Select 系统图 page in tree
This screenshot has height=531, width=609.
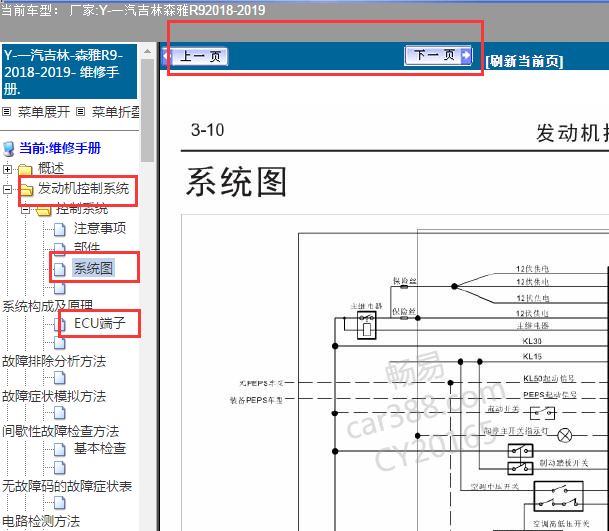click(94, 268)
